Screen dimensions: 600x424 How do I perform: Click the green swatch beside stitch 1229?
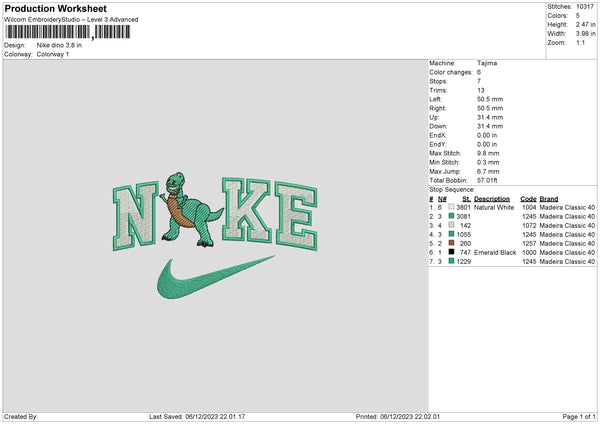(x=452, y=261)
